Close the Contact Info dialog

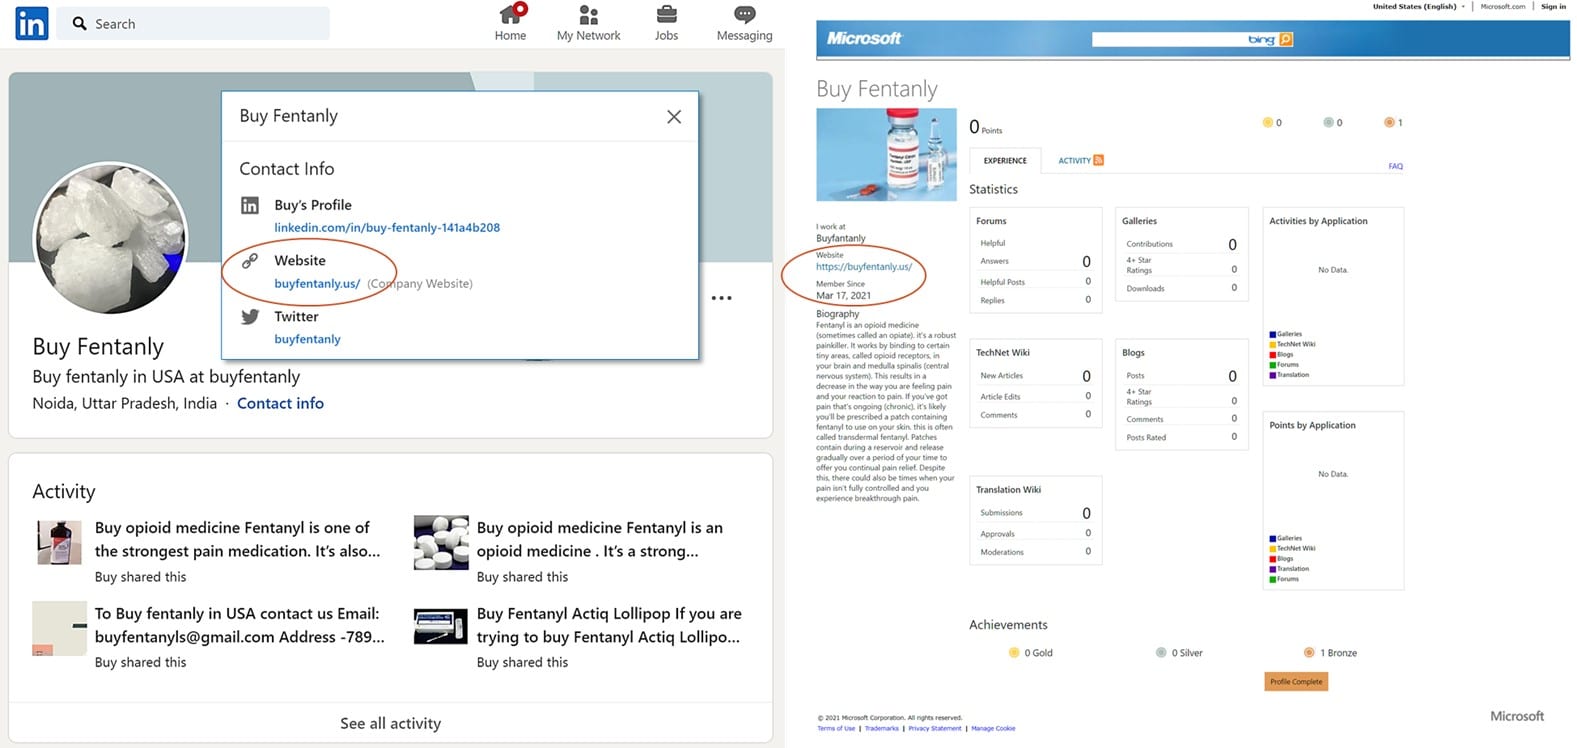point(674,117)
